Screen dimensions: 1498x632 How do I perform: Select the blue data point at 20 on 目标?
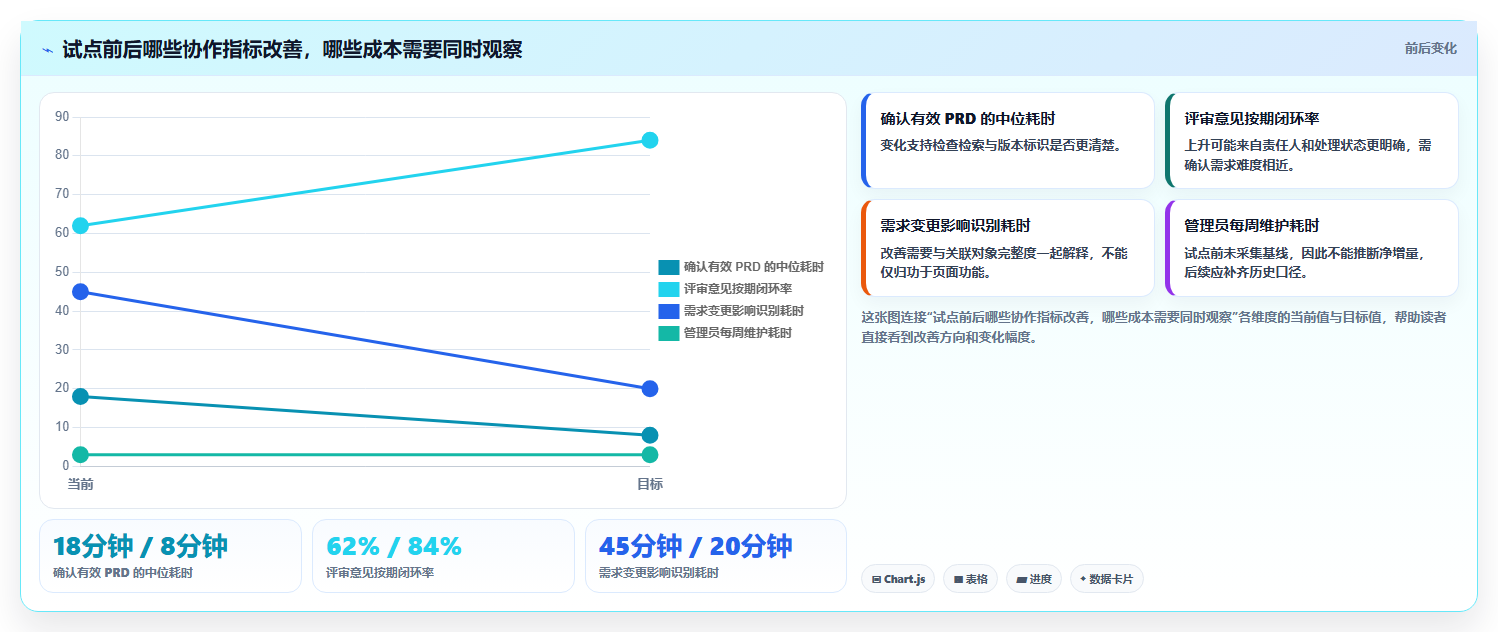coord(650,388)
